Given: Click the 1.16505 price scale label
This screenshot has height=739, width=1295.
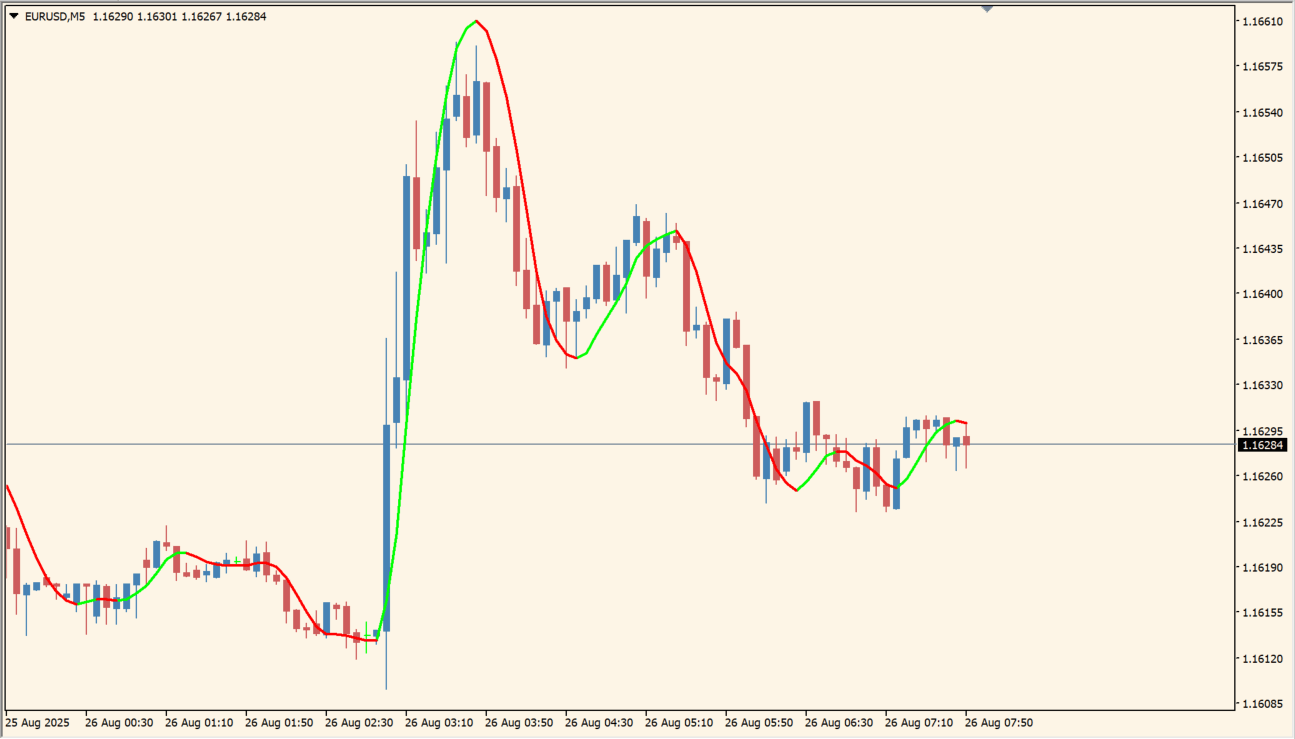Looking at the screenshot, I should click(x=1262, y=158).
